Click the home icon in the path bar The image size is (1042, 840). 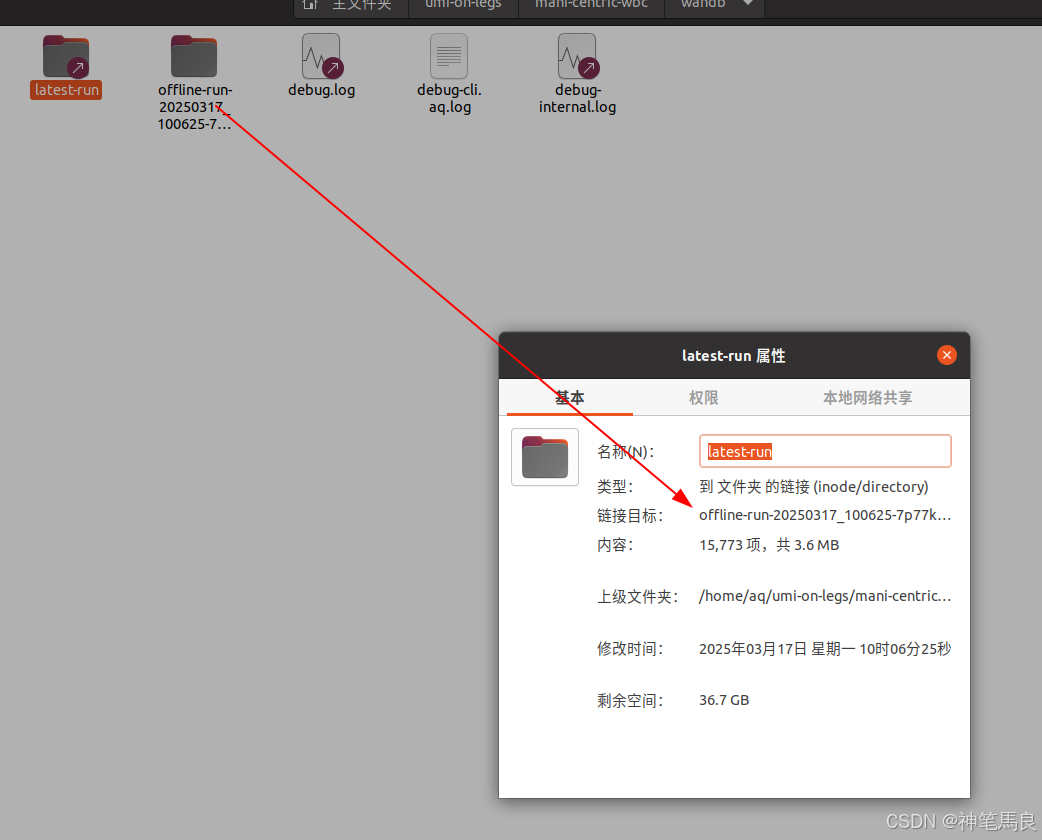(x=310, y=5)
